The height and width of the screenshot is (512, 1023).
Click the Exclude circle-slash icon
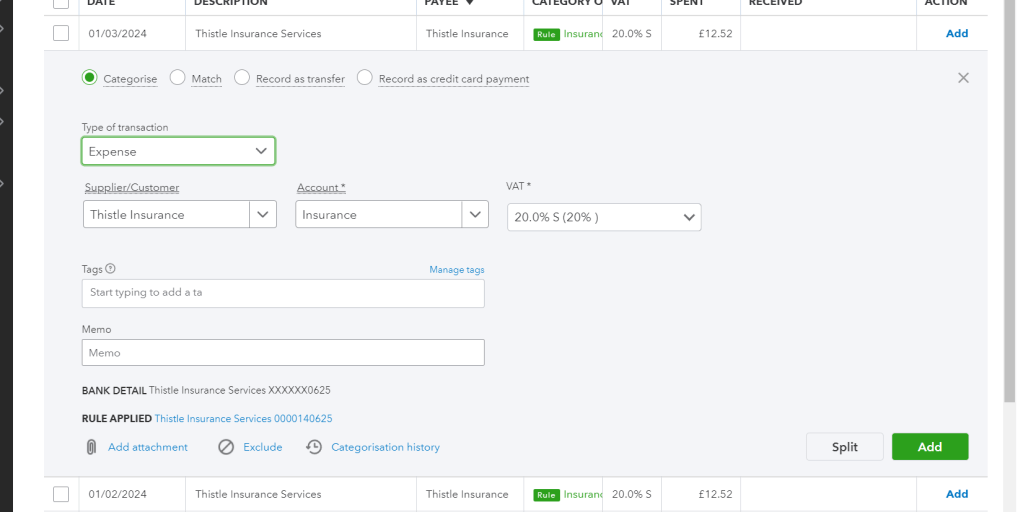pos(226,447)
